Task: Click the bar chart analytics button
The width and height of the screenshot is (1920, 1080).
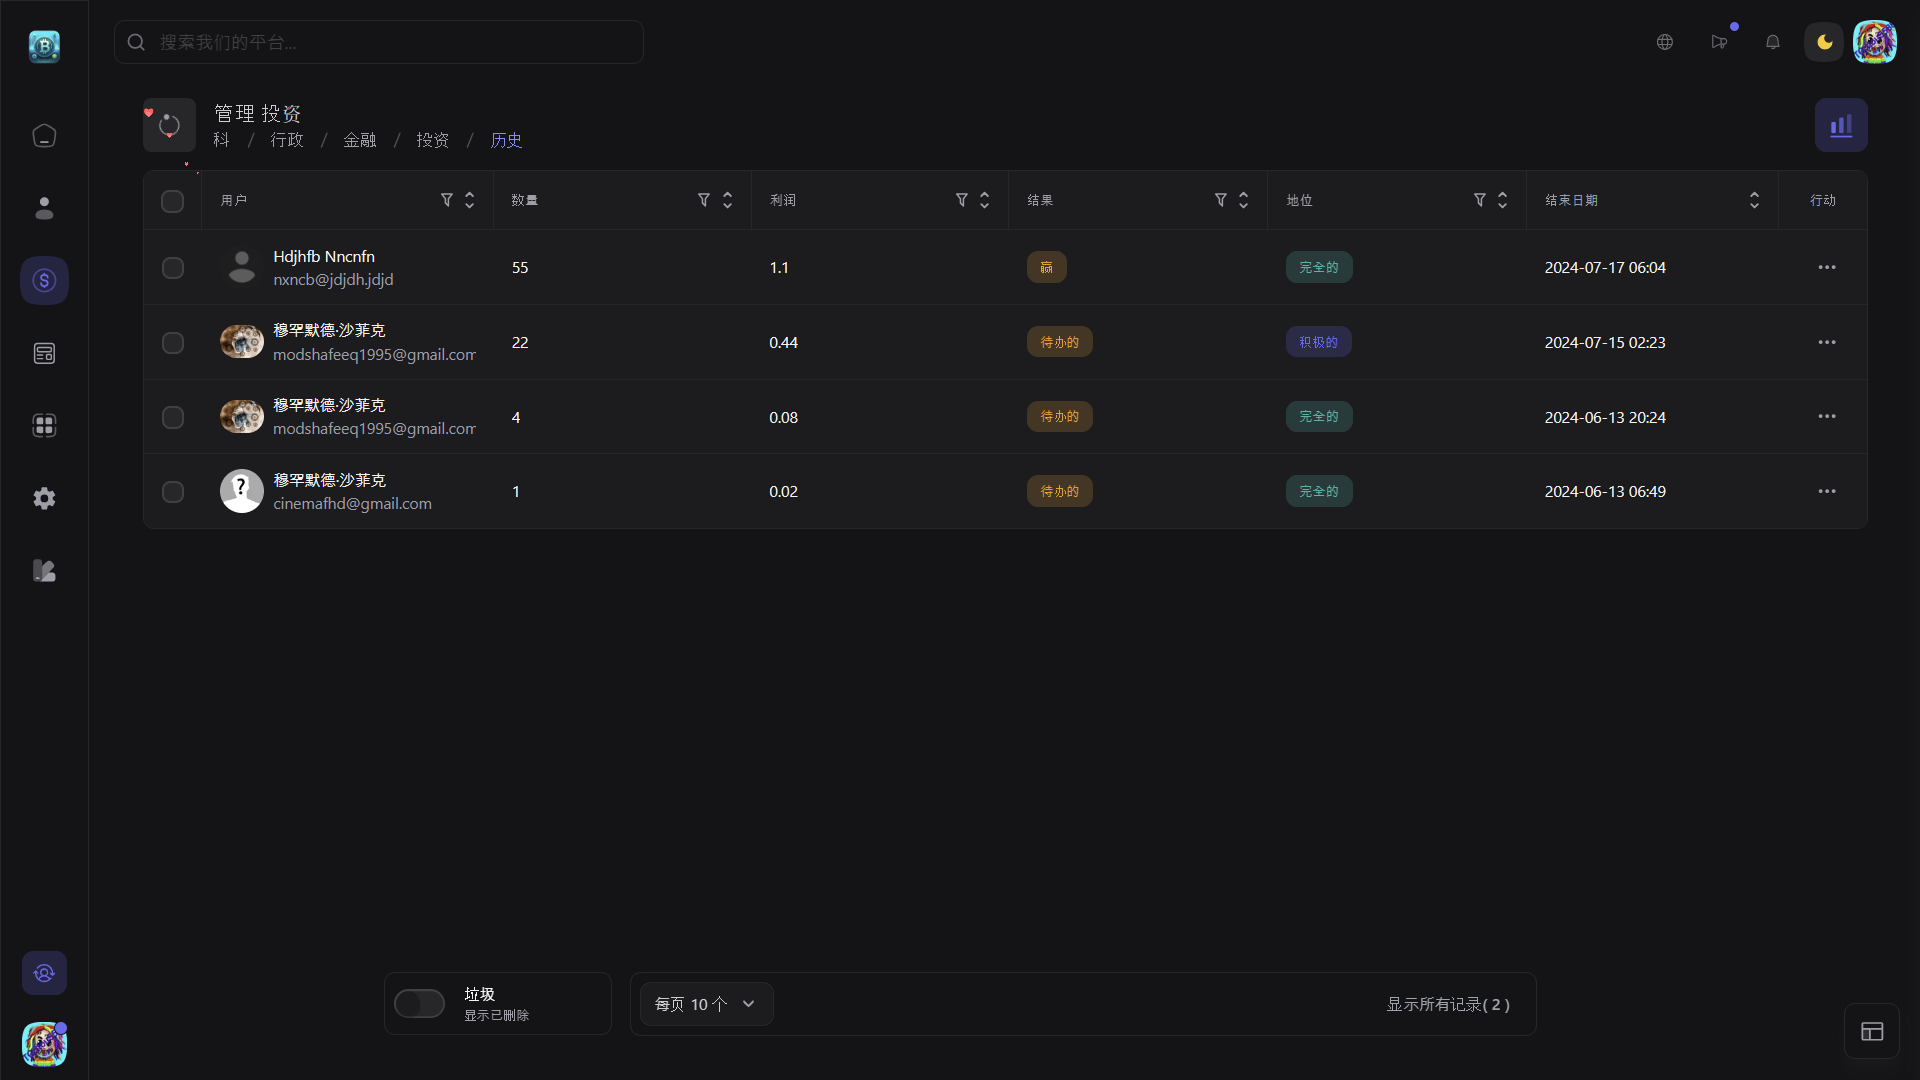Action: coord(1841,125)
